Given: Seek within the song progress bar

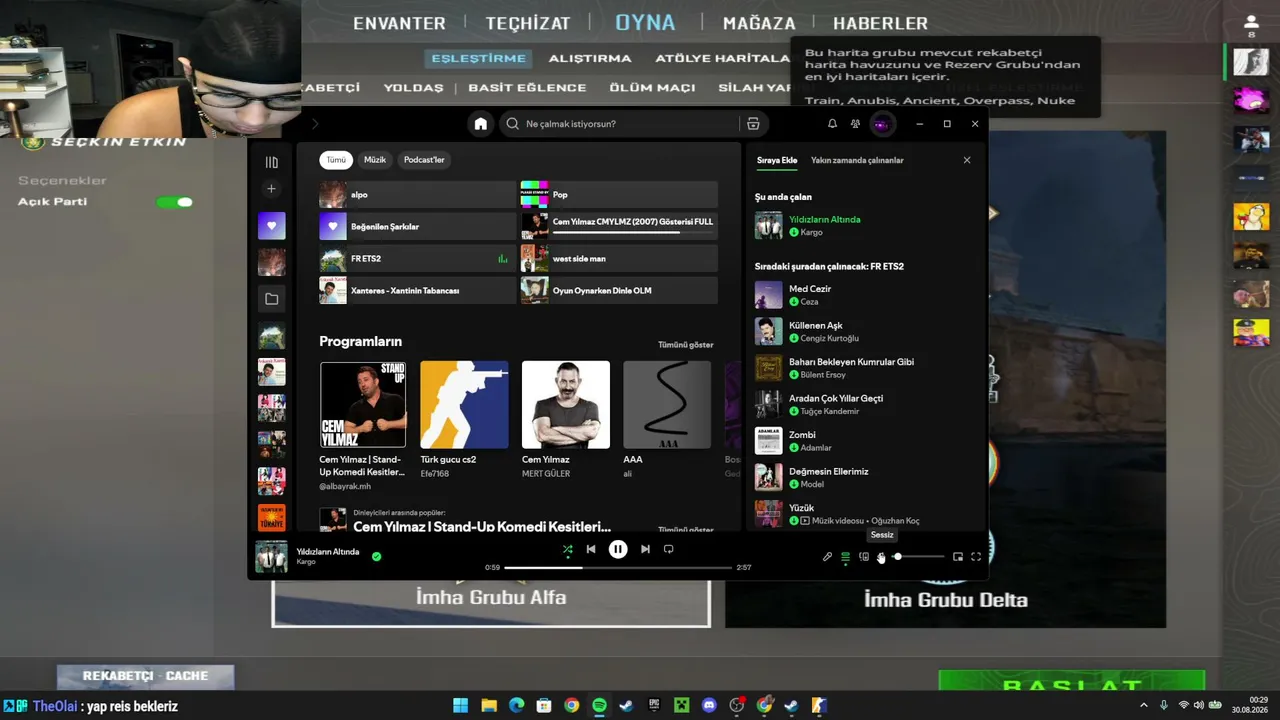Looking at the screenshot, I should [618, 567].
